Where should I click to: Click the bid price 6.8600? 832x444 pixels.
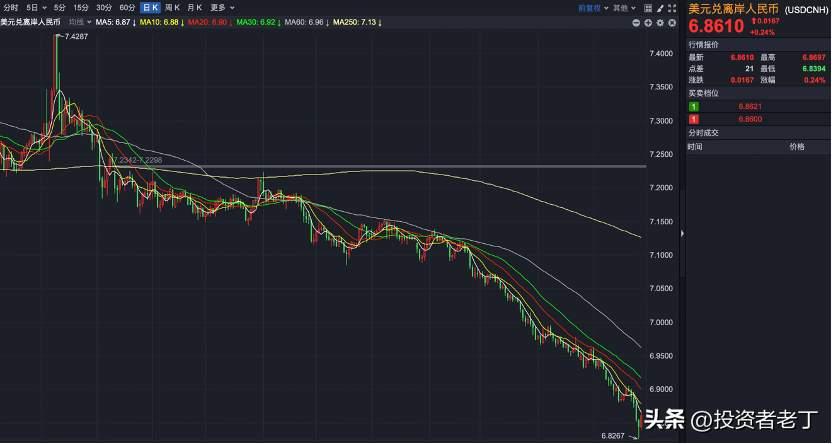point(750,119)
